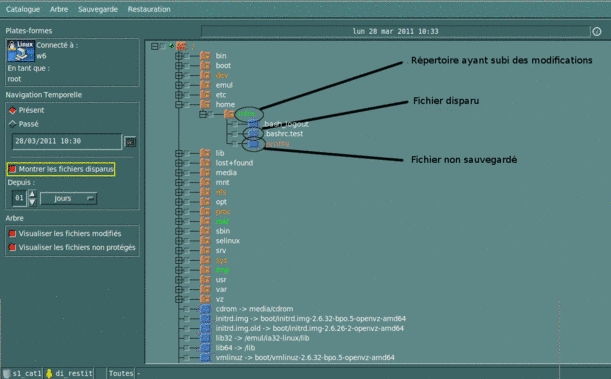Image resolution: width=611 pixels, height=379 pixels.
Task: Select the nfs folder label
Action: click(x=221, y=192)
